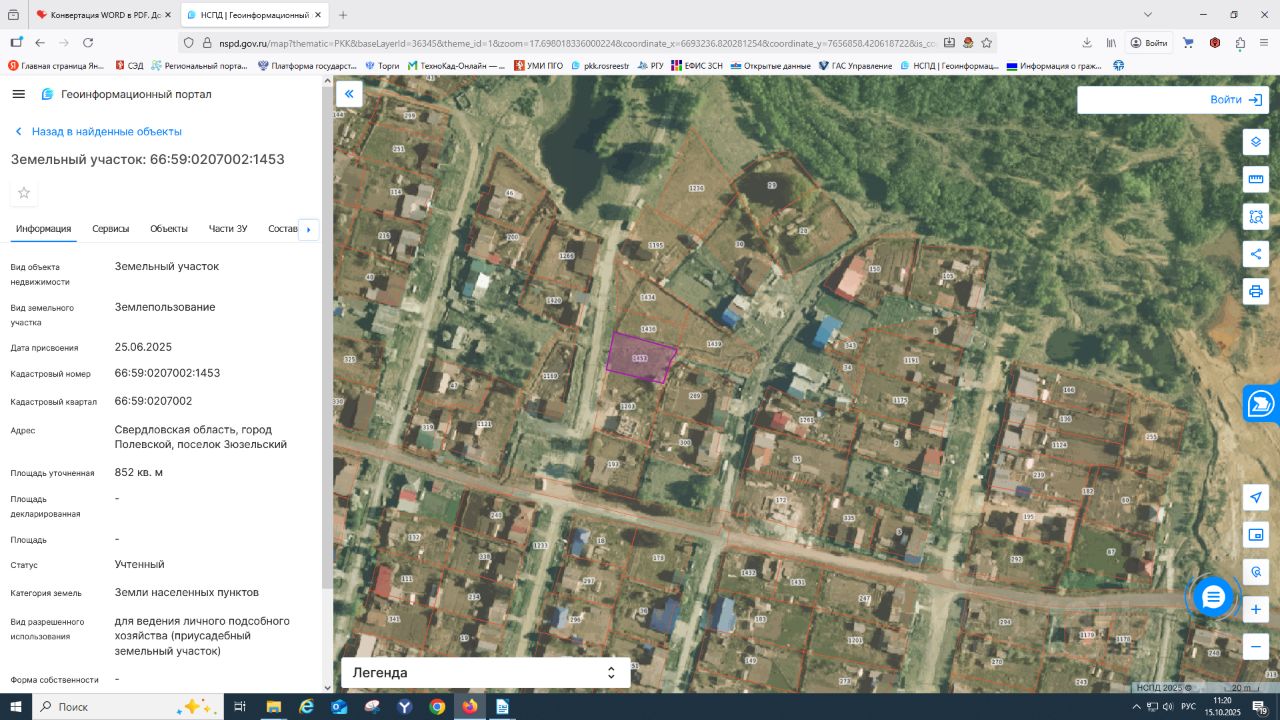Reload the page in the browser
The image size is (1280, 720).
tap(88, 43)
